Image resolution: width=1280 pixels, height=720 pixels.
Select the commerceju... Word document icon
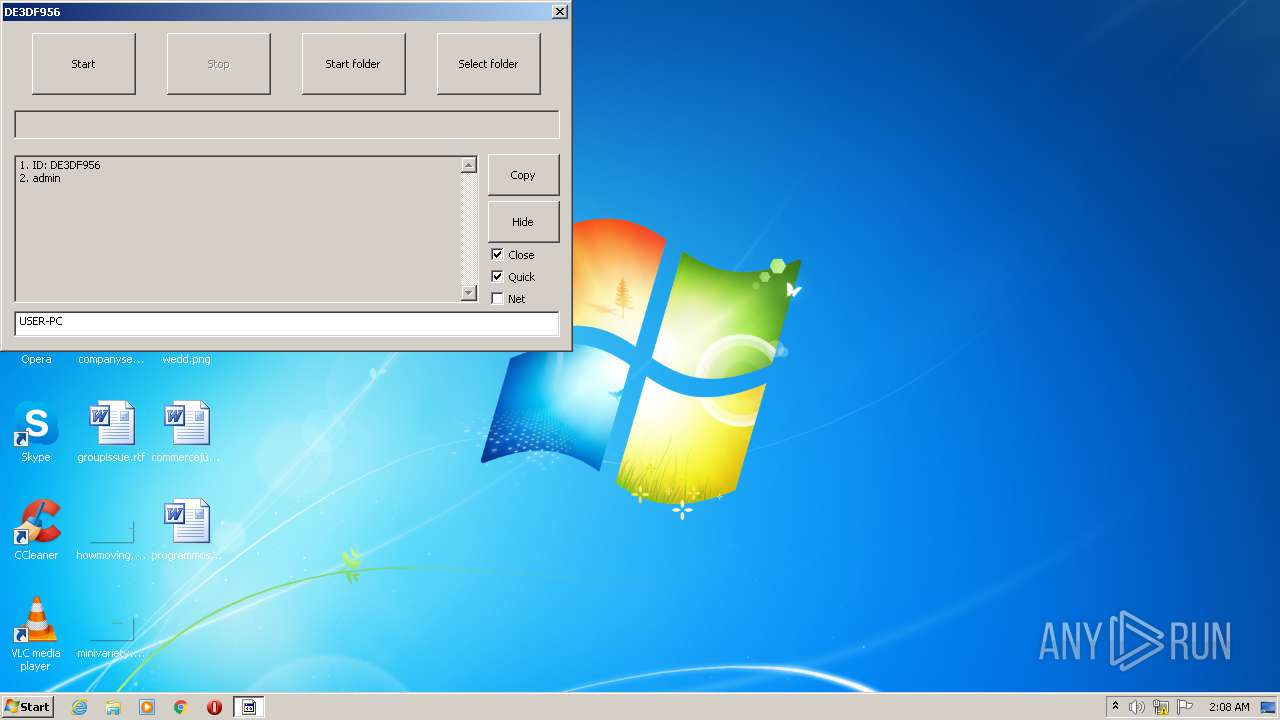coord(187,432)
